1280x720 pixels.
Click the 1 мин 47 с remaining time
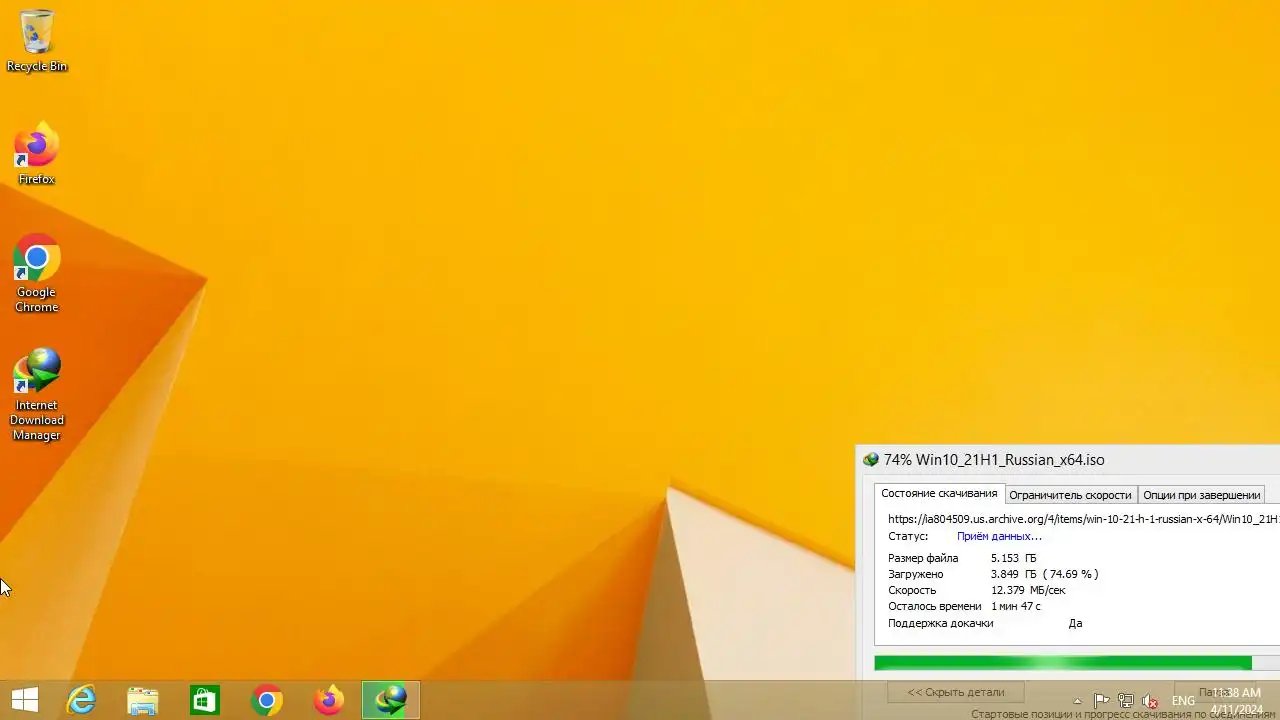[x=1016, y=606]
